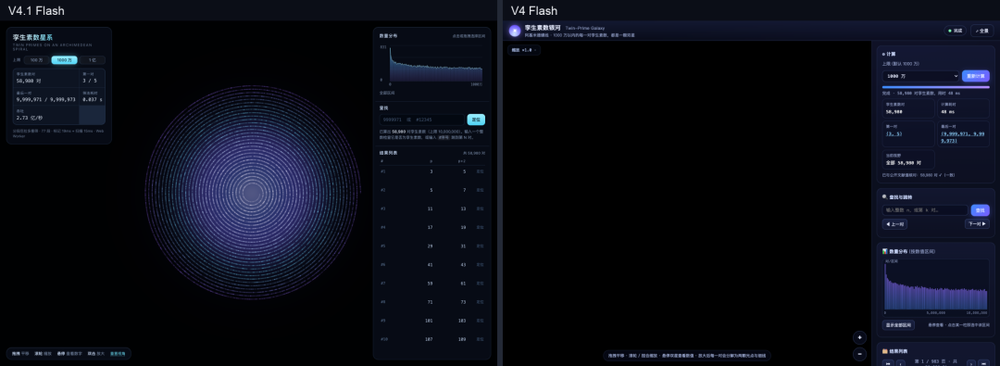Image resolution: width=1000 pixels, height=366 pixels.
Task: Select the 1000万 upper limit option
Action: (x=64, y=60)
